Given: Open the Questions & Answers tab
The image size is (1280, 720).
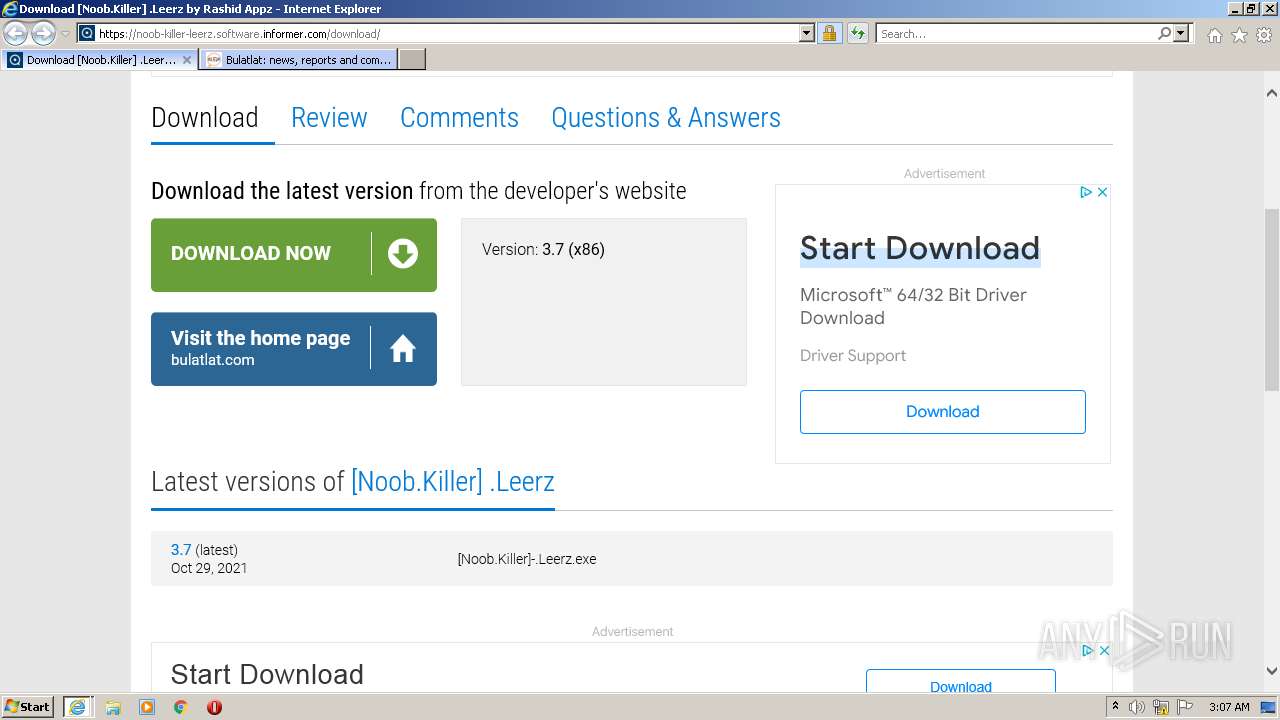Looking at the screenshot, I should click(666, 118).
